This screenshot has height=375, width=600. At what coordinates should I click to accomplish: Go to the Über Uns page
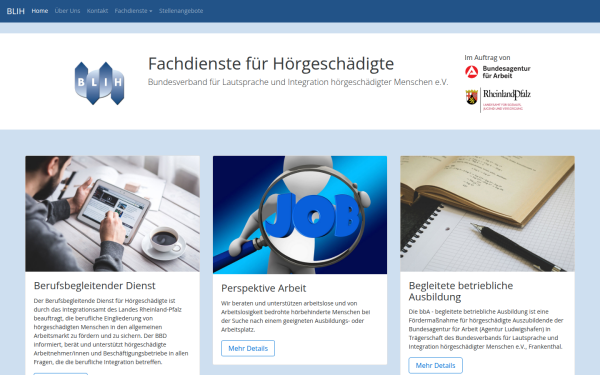[67, 11]
